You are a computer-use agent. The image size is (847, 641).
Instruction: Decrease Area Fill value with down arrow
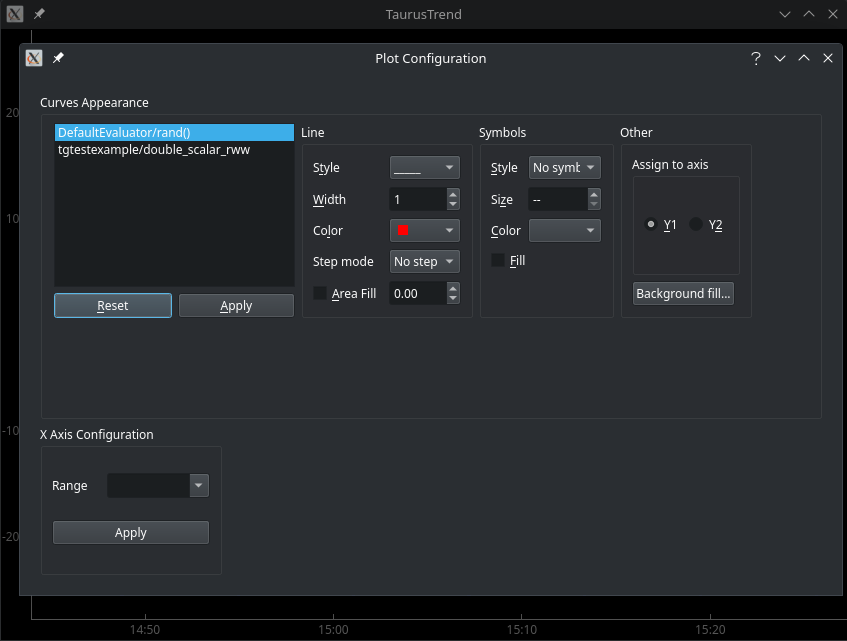point(453,298)
